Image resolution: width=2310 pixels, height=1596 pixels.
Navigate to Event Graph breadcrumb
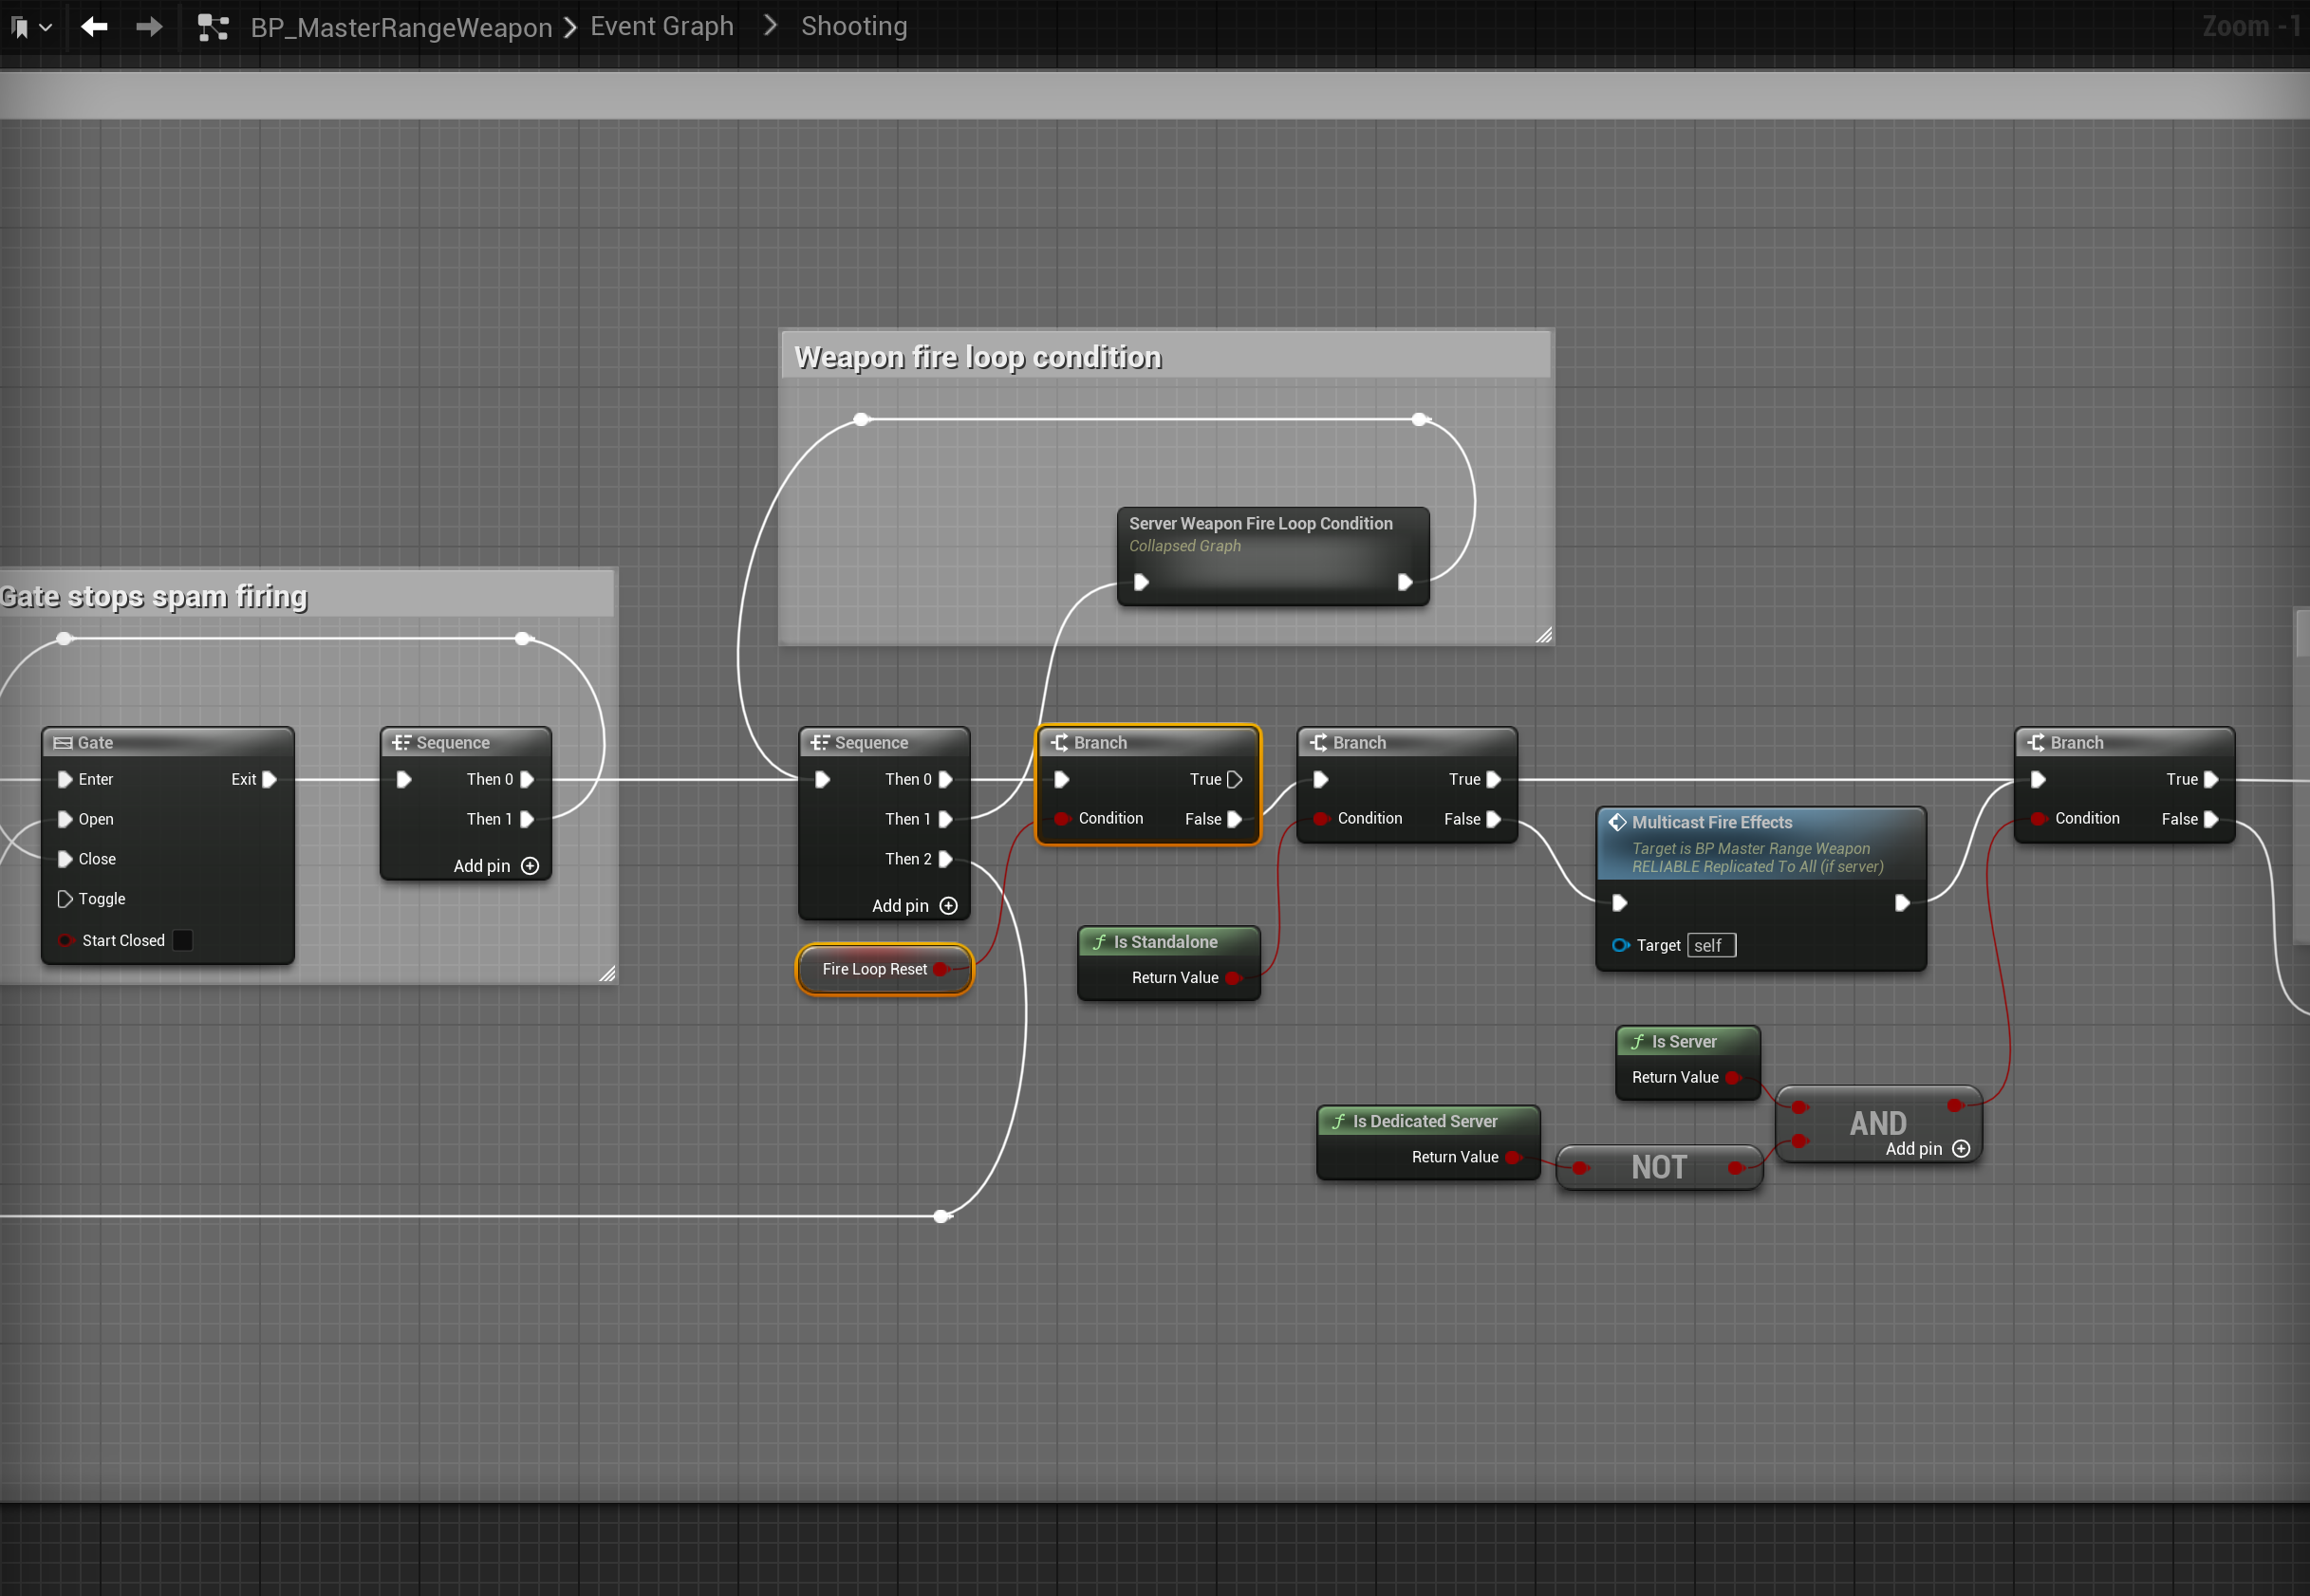point(661,27)
